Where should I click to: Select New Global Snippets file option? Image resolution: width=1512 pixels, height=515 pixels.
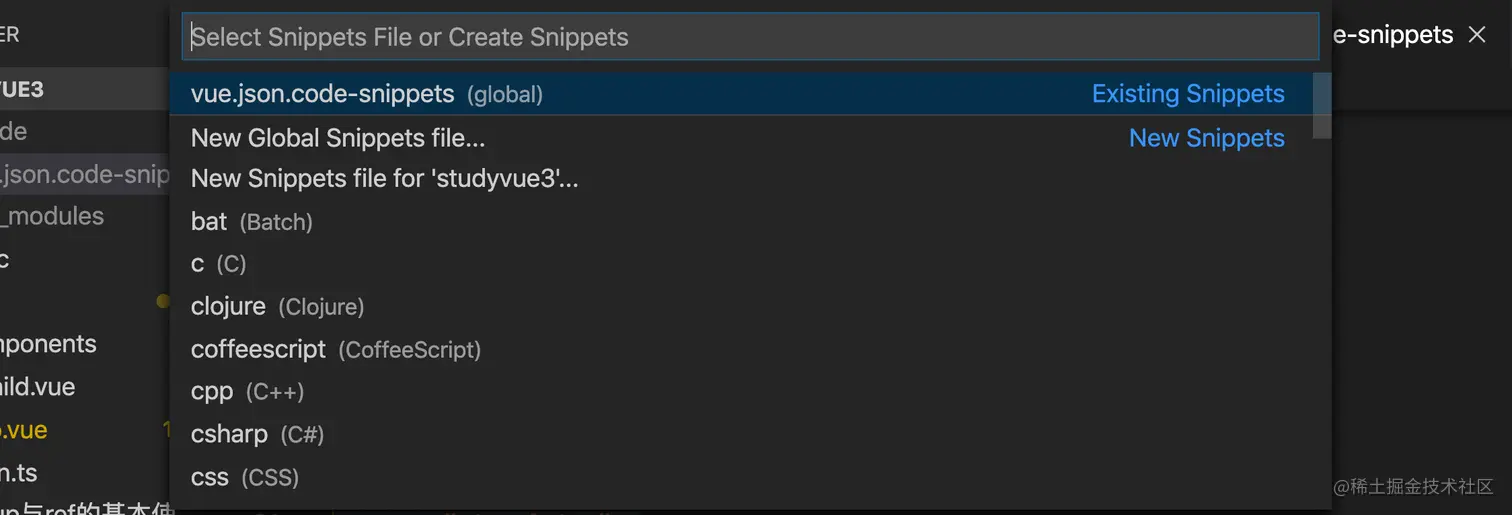click(338, 138)
